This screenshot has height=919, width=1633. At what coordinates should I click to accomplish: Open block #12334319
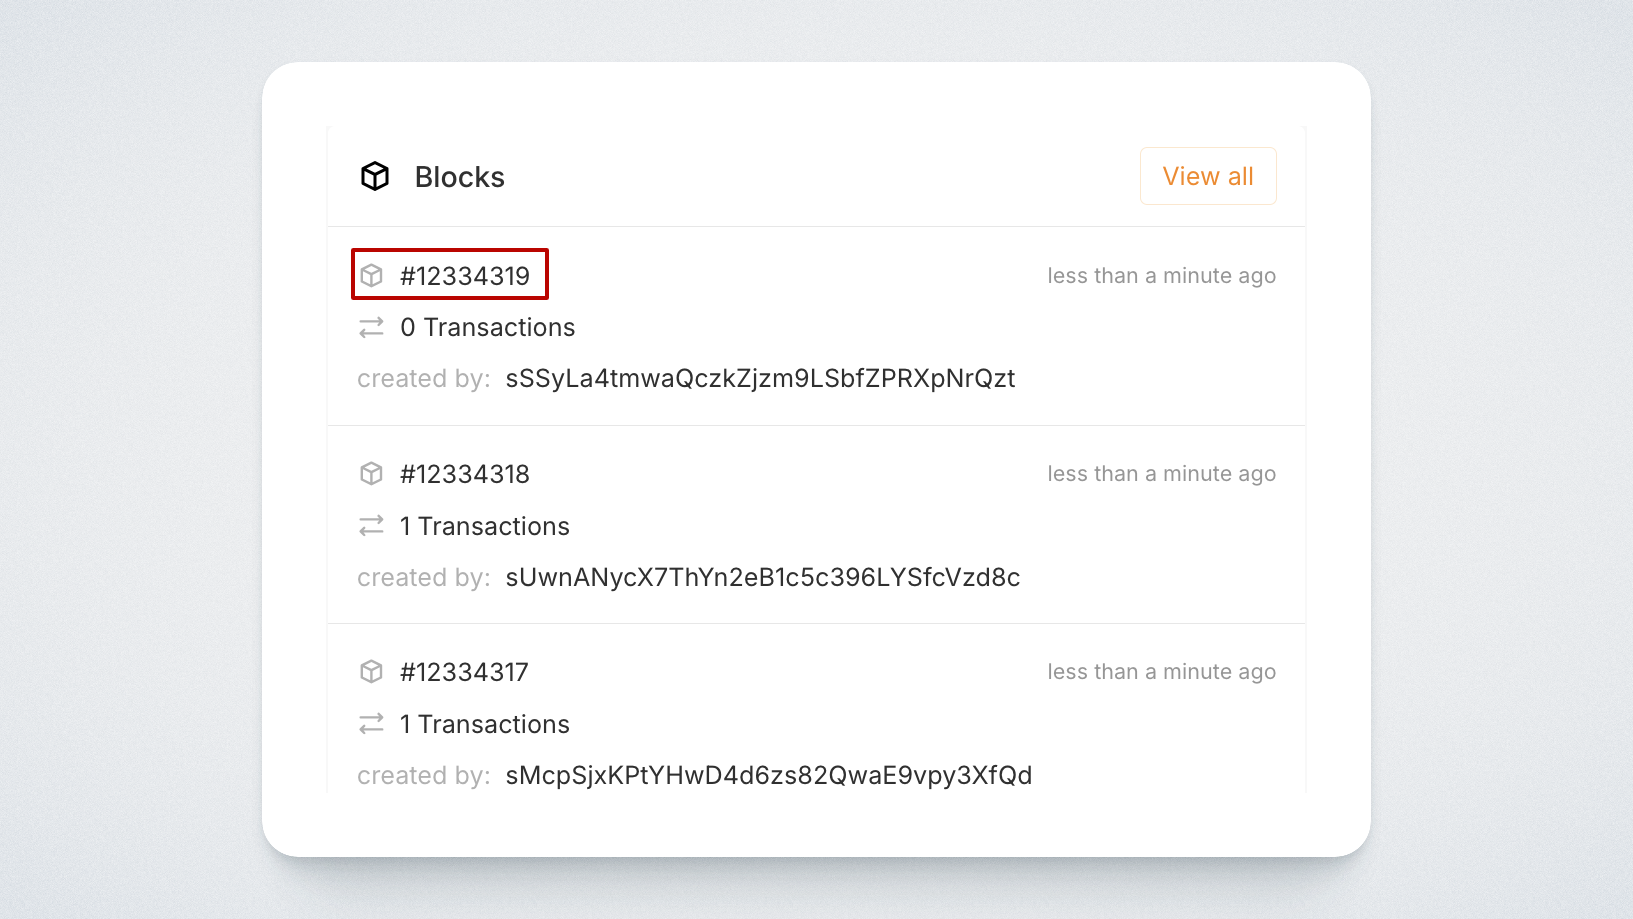(x=465, y=276)
